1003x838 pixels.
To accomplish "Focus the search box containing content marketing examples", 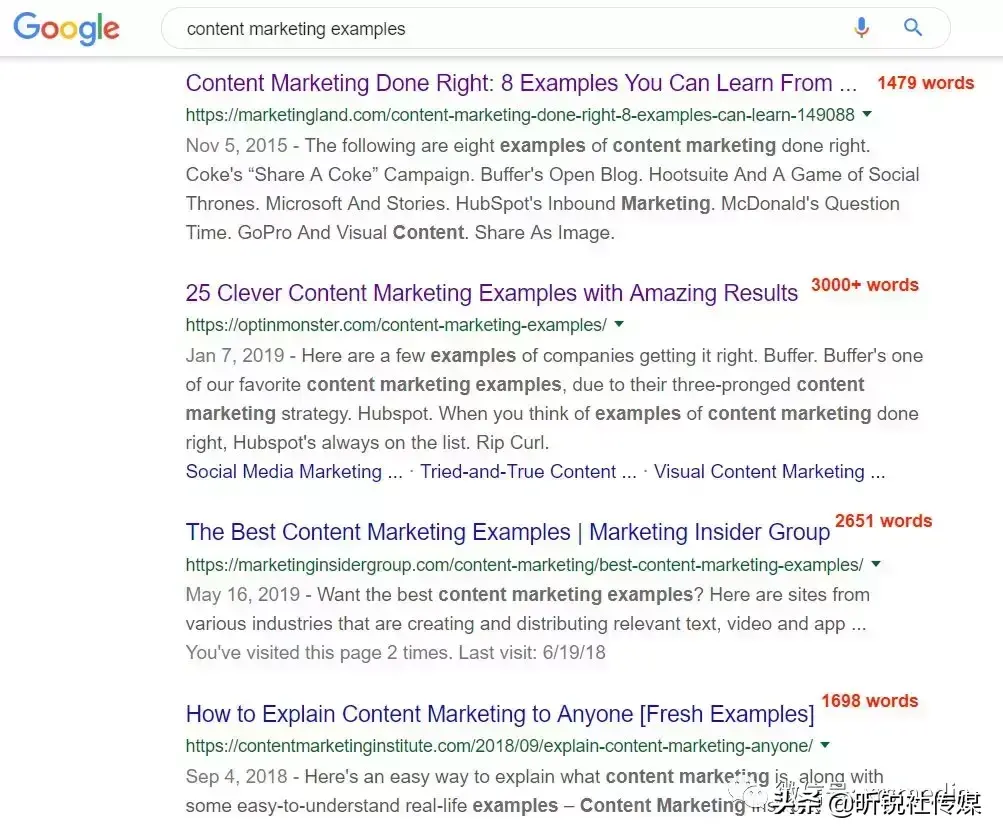I will (x=555, y=28).
